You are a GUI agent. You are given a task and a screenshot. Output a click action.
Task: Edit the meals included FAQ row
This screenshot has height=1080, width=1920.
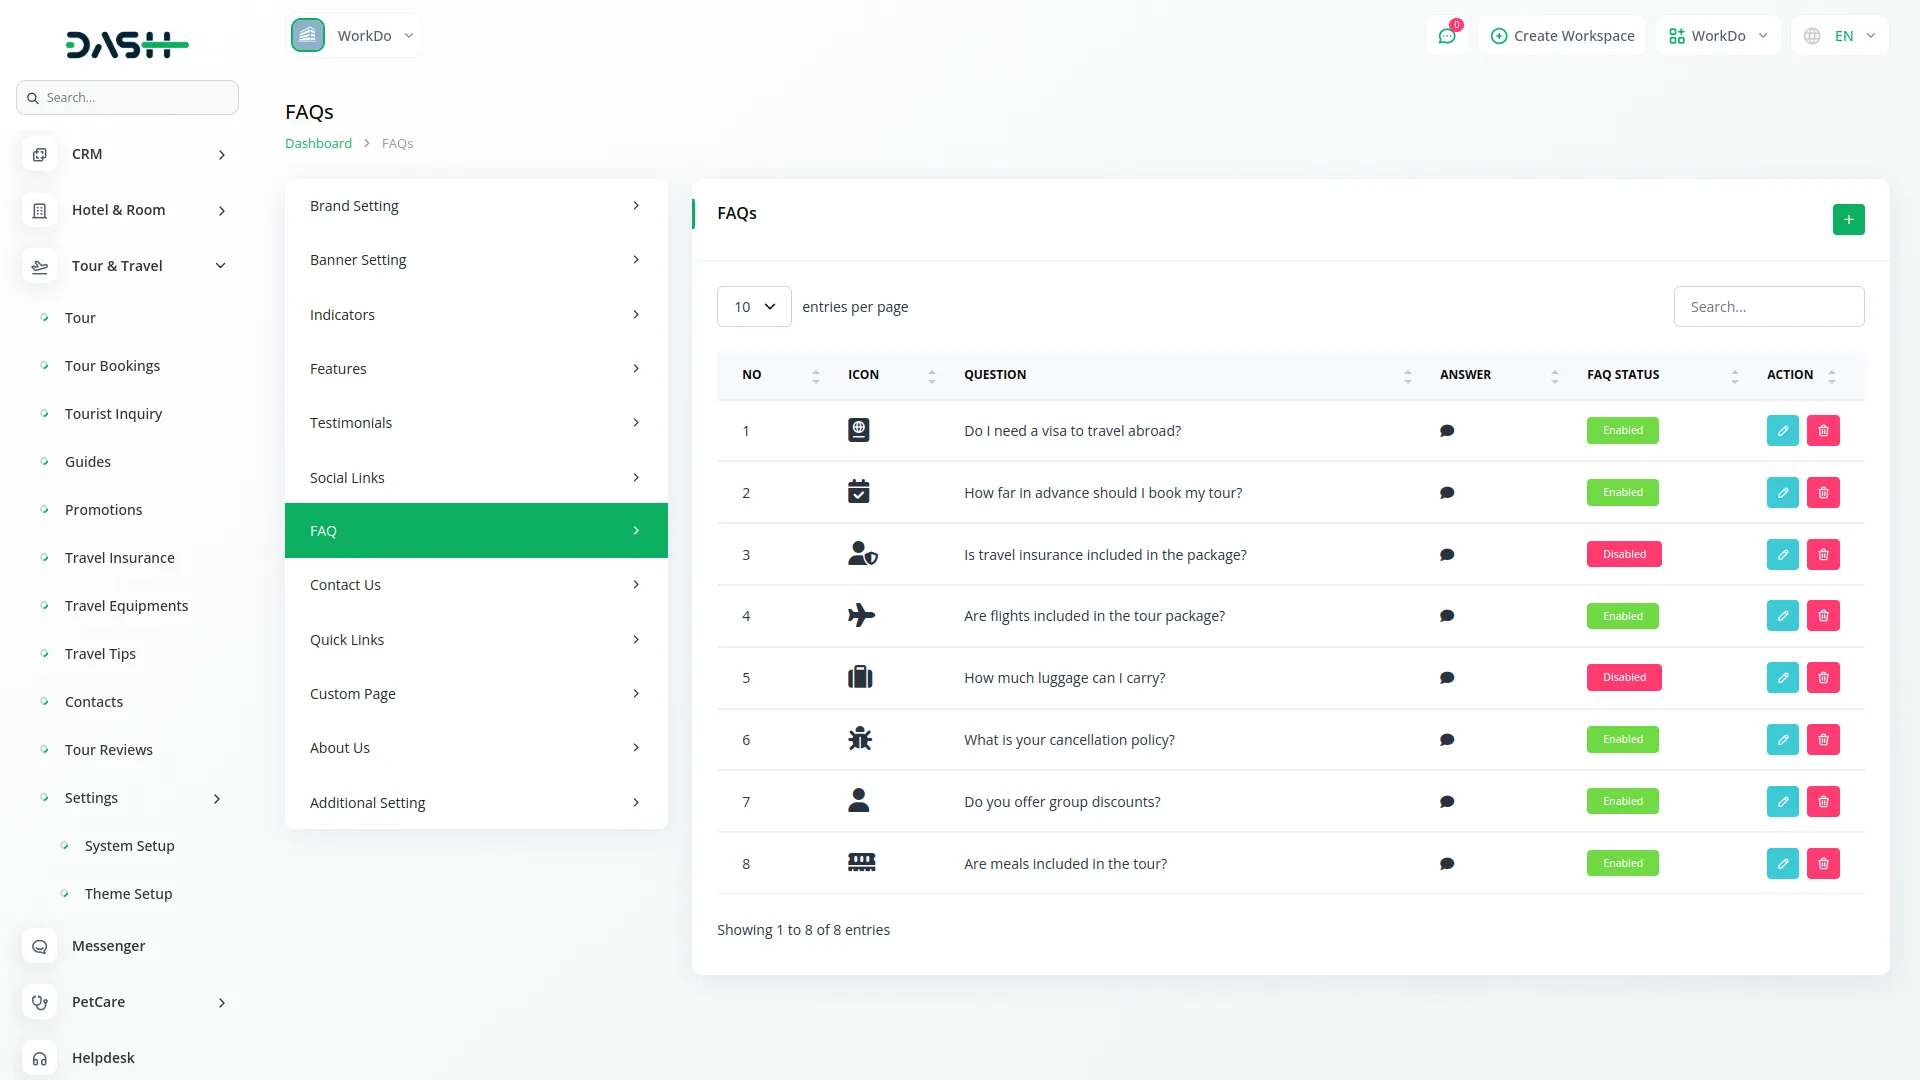click(1782, 864)
